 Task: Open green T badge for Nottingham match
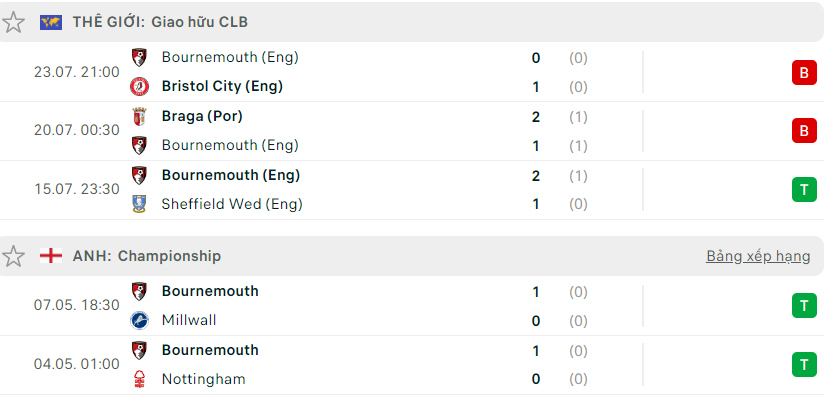804,365
